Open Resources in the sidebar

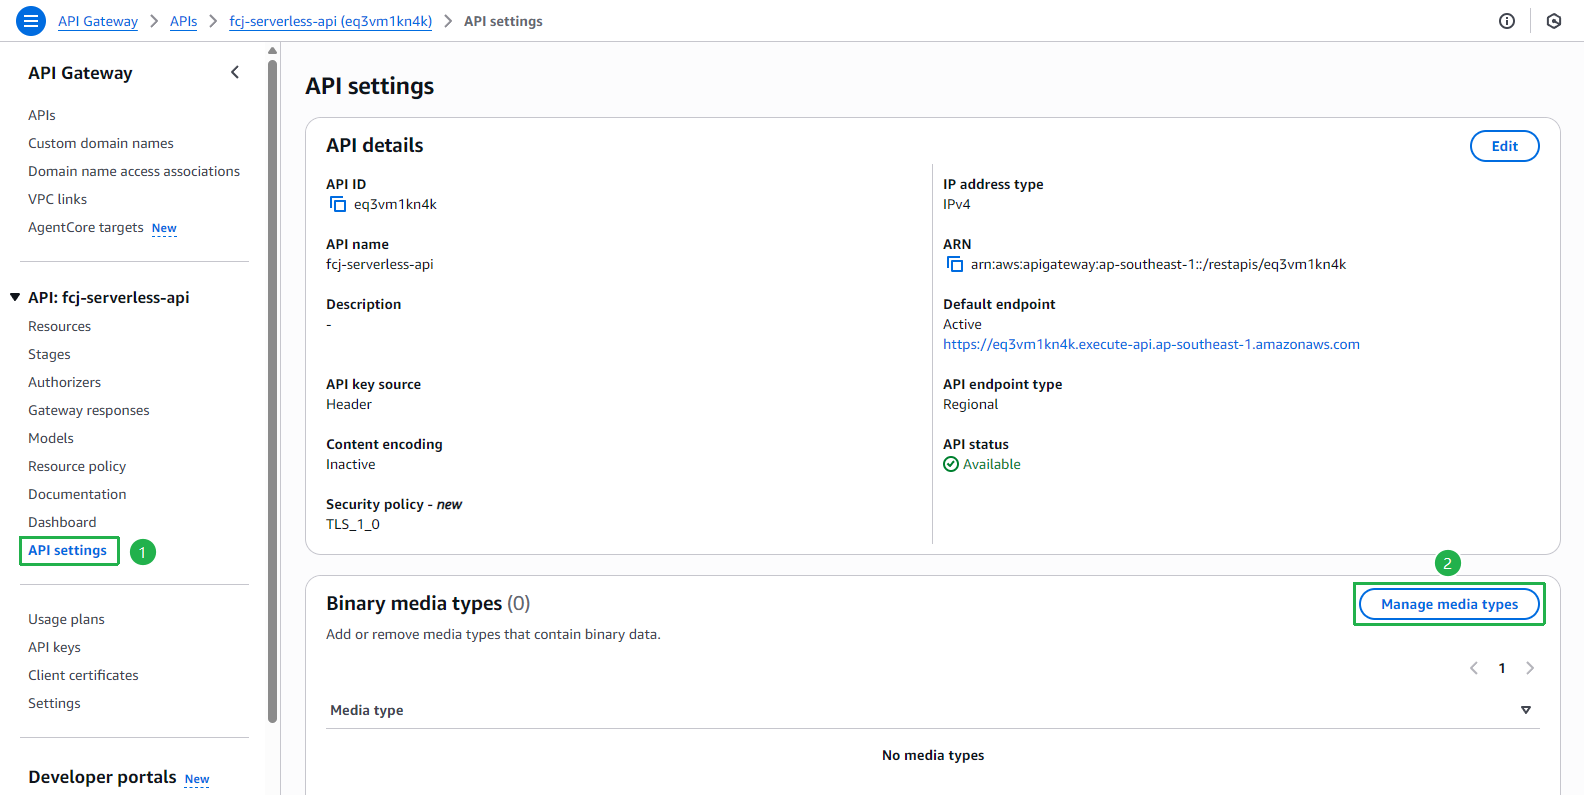59,326
